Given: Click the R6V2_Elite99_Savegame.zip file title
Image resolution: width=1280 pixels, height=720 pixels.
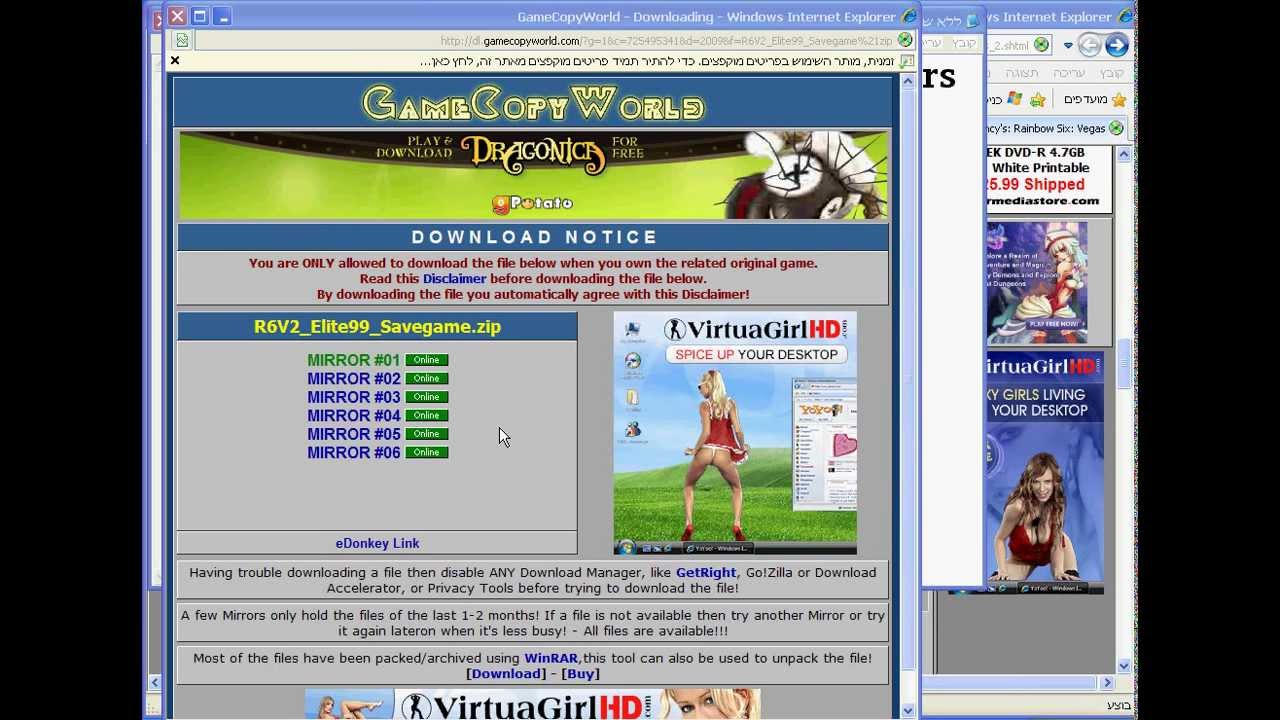Looking at the screenshot, I should pos(377,327).
